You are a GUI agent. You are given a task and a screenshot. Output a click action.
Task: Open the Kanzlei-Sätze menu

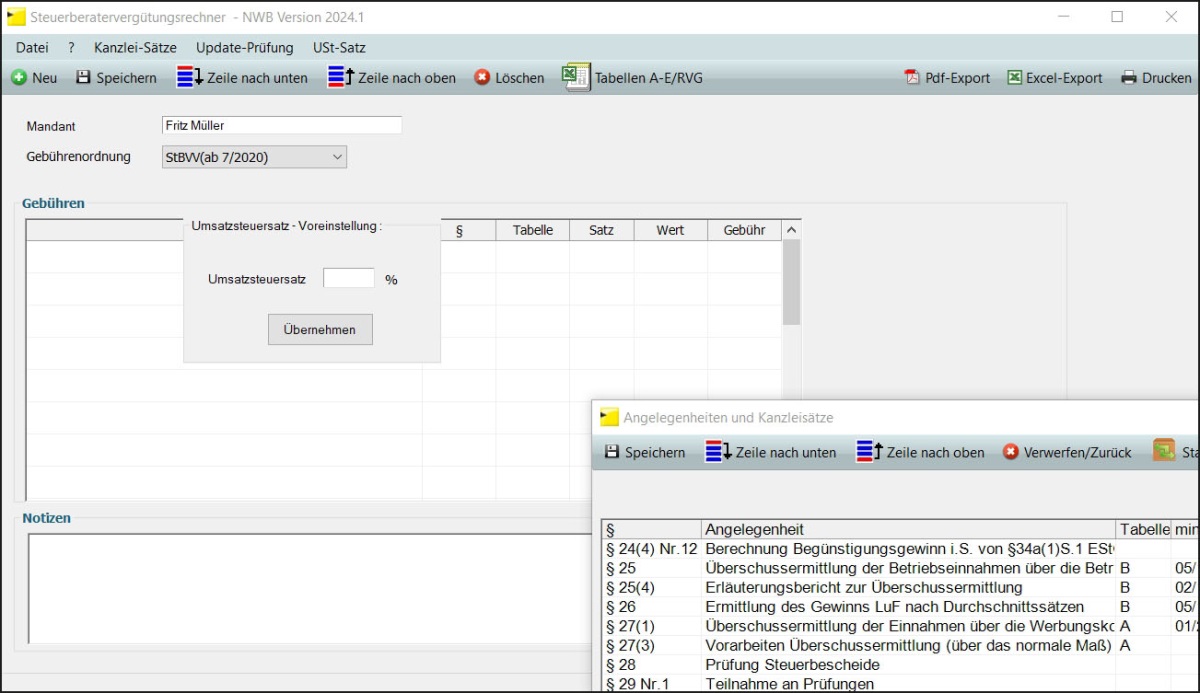click(135, 47)
